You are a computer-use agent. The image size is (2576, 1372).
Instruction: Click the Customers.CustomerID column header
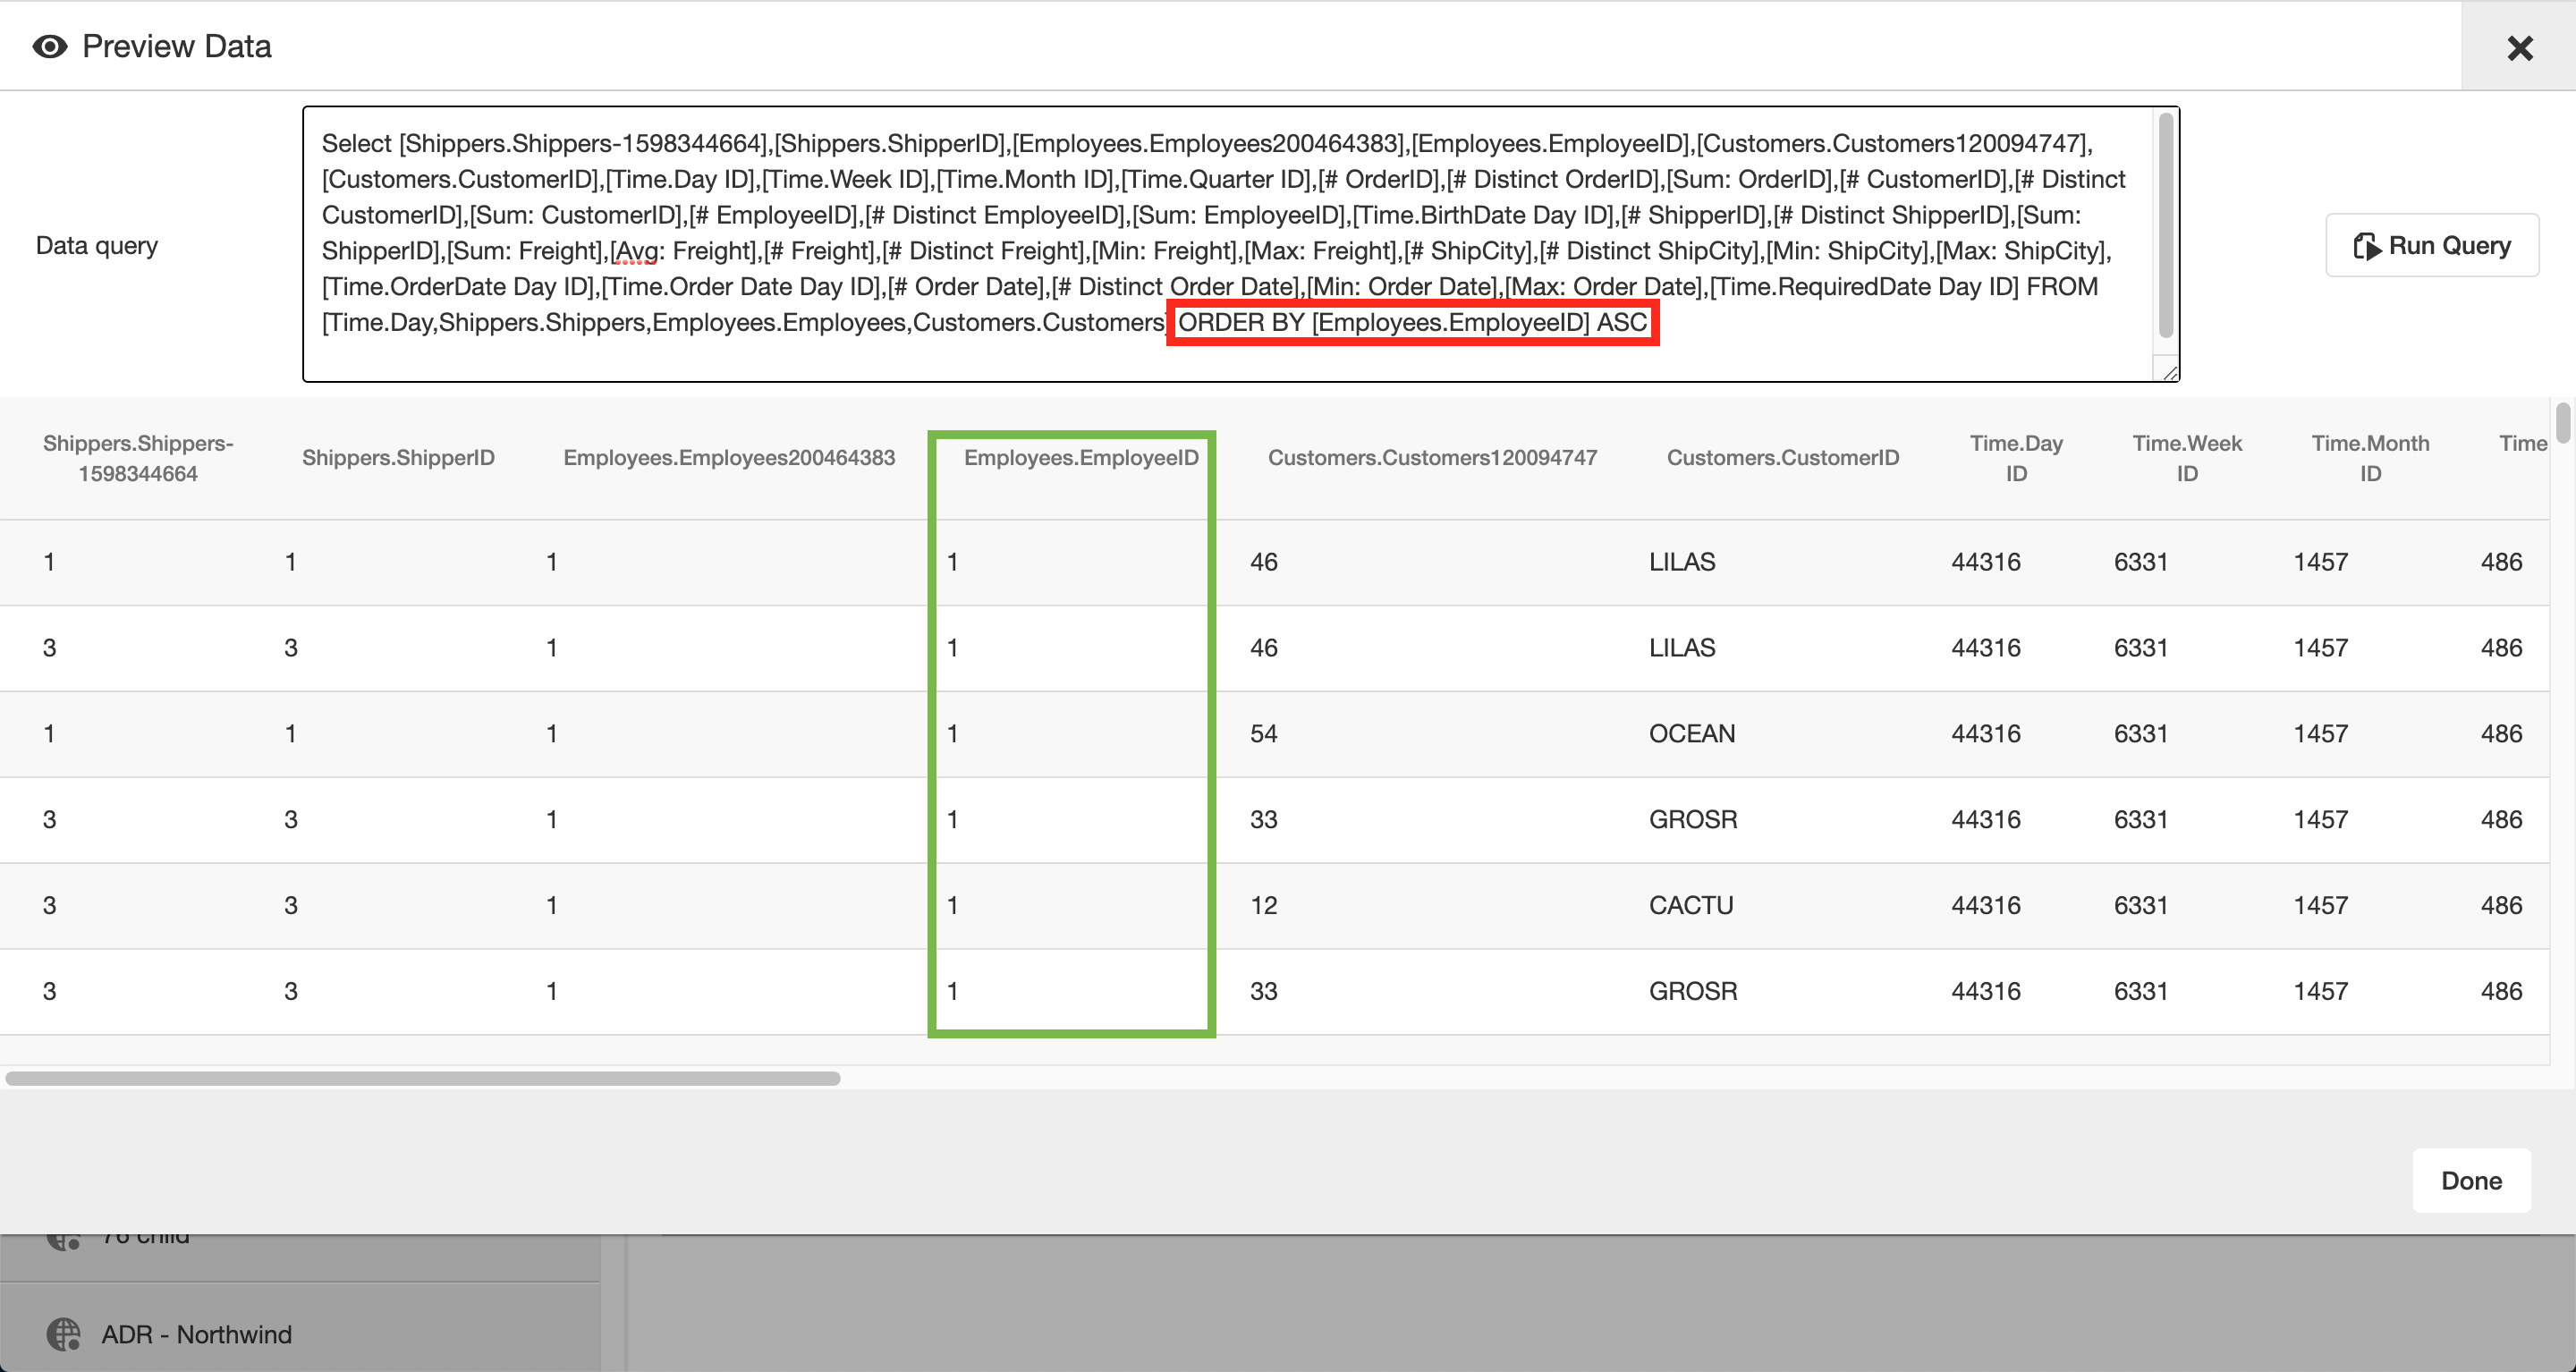click(1782, 458)
